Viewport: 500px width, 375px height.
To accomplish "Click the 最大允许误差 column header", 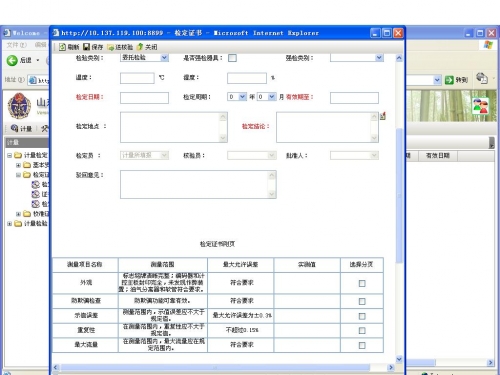I will 240,265.
